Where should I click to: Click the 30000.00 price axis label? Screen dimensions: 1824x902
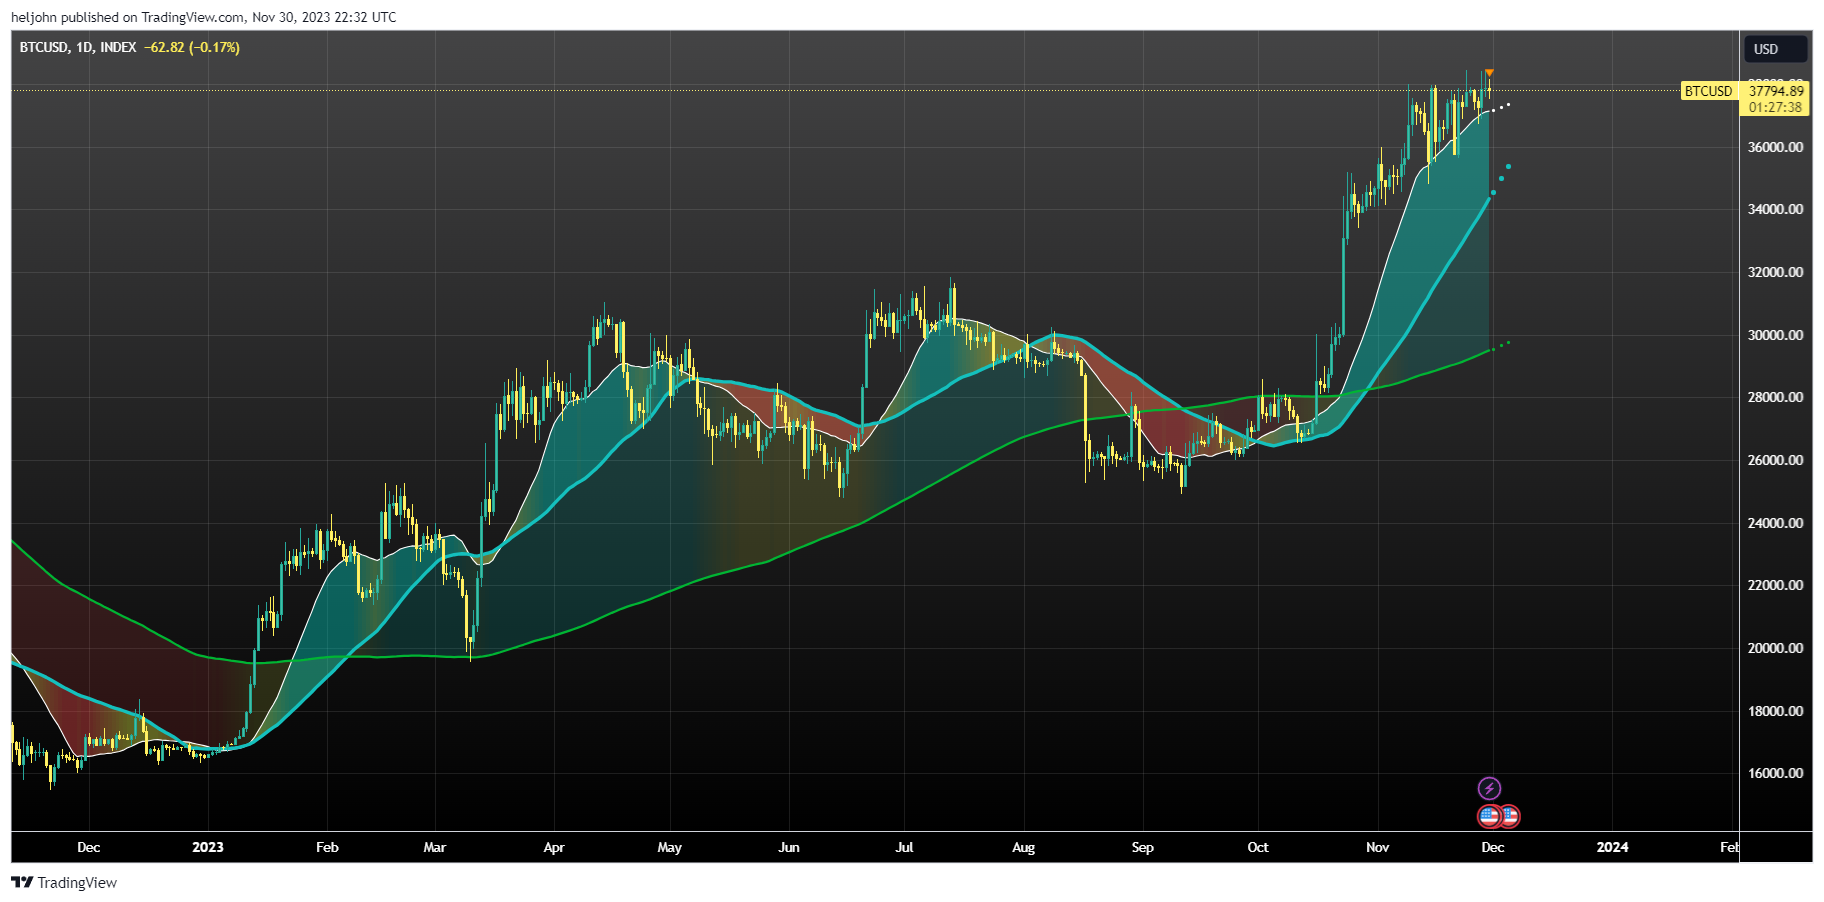1775,335
